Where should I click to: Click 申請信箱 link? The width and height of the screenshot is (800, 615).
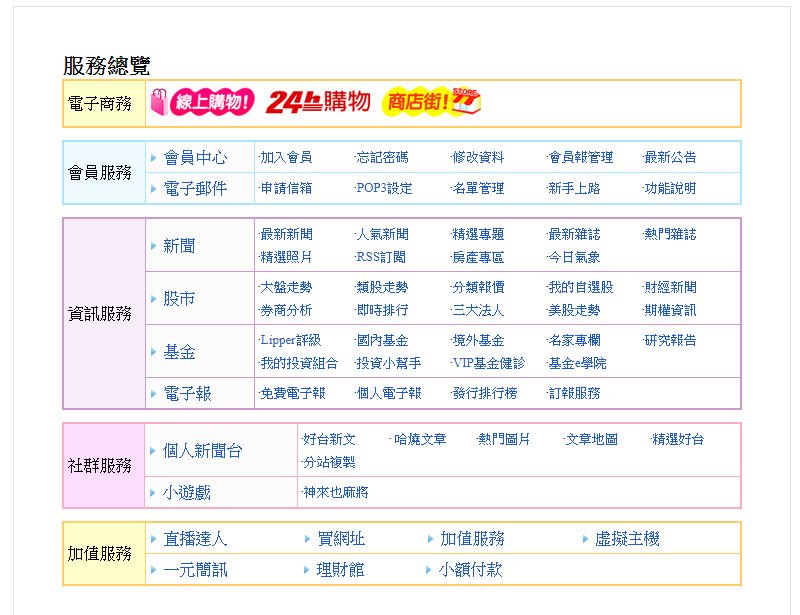(x=286, y=188)
